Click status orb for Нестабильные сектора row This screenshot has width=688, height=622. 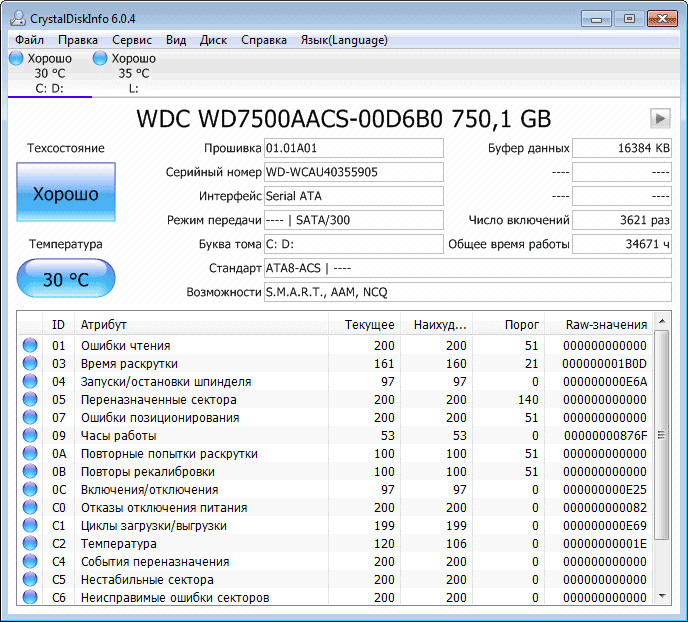30,579
